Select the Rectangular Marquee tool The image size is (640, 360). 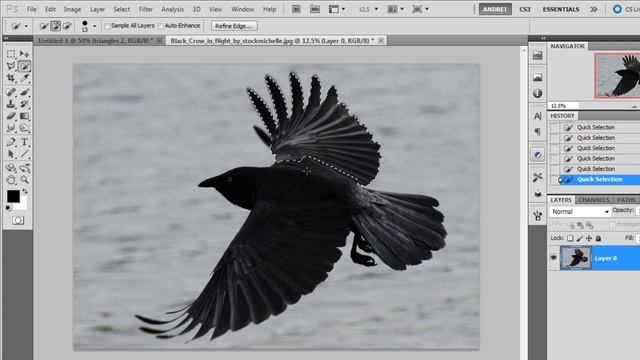11,54
